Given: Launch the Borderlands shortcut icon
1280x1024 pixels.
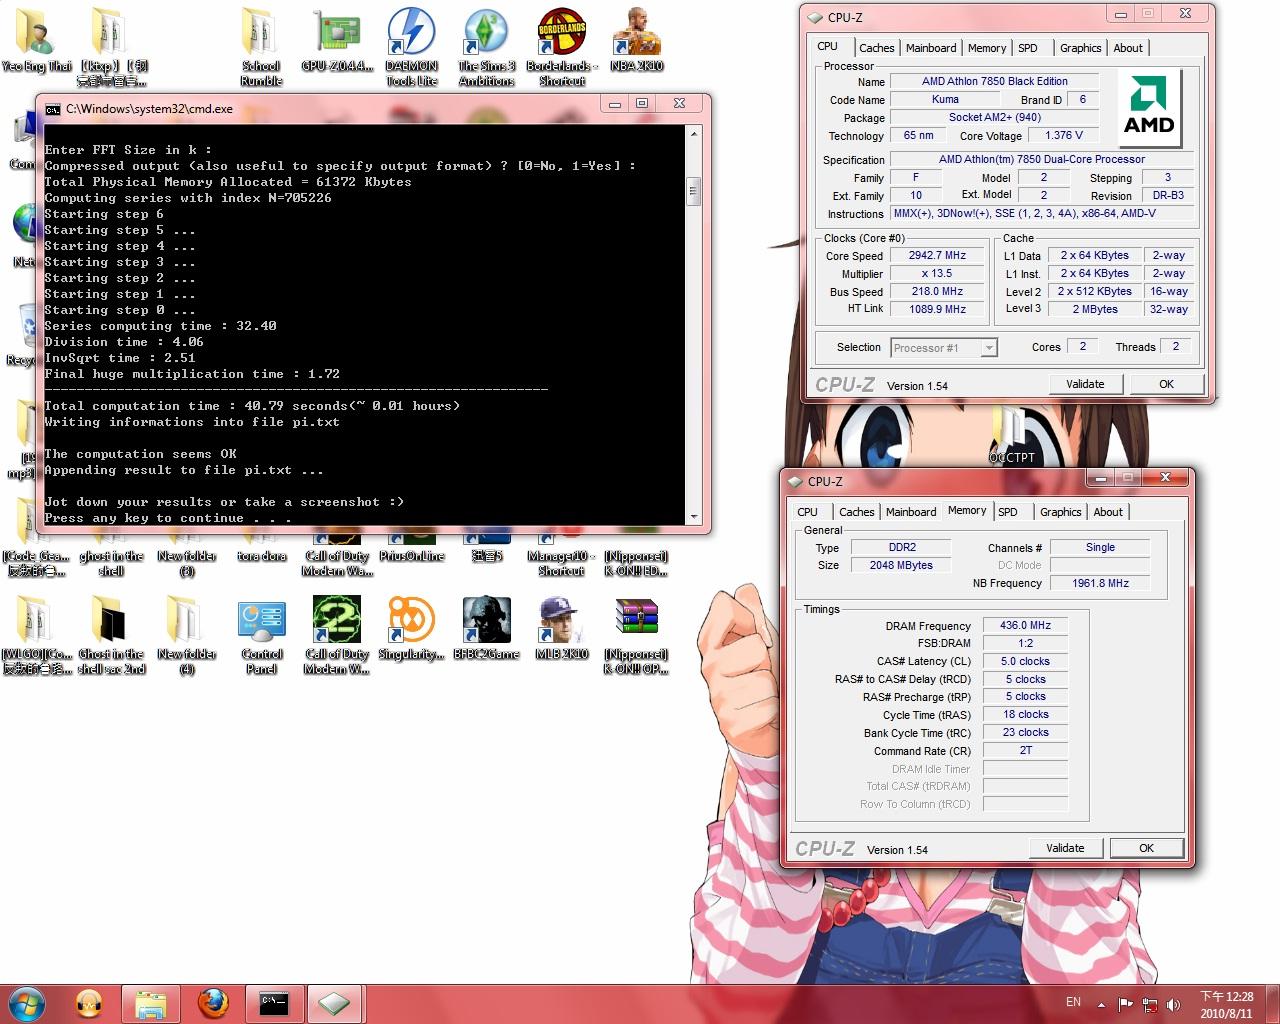Looking at the screenshot, I should pyautogui.click(x=561, y=47).
